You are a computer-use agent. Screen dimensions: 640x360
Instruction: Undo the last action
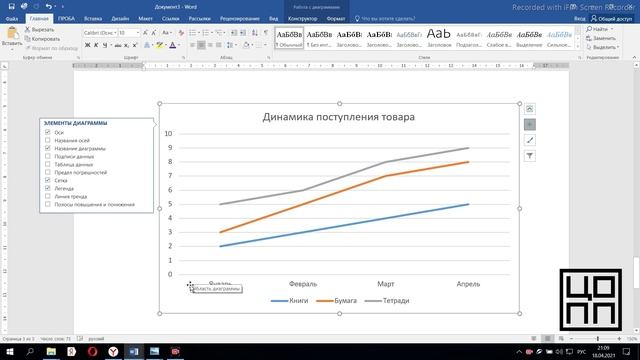click(x=49, y=7)
